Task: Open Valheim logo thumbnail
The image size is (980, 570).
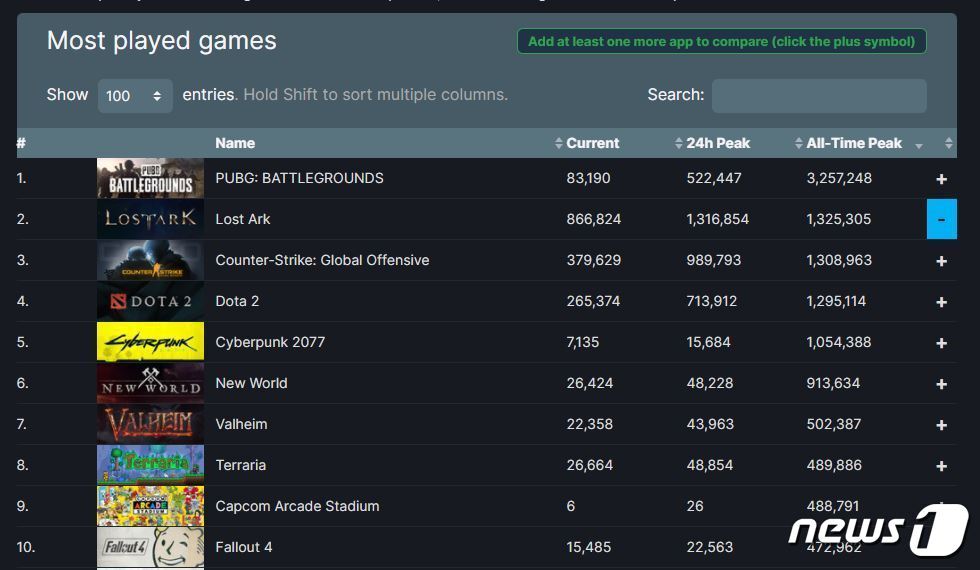Action: [x=150, y=424]
